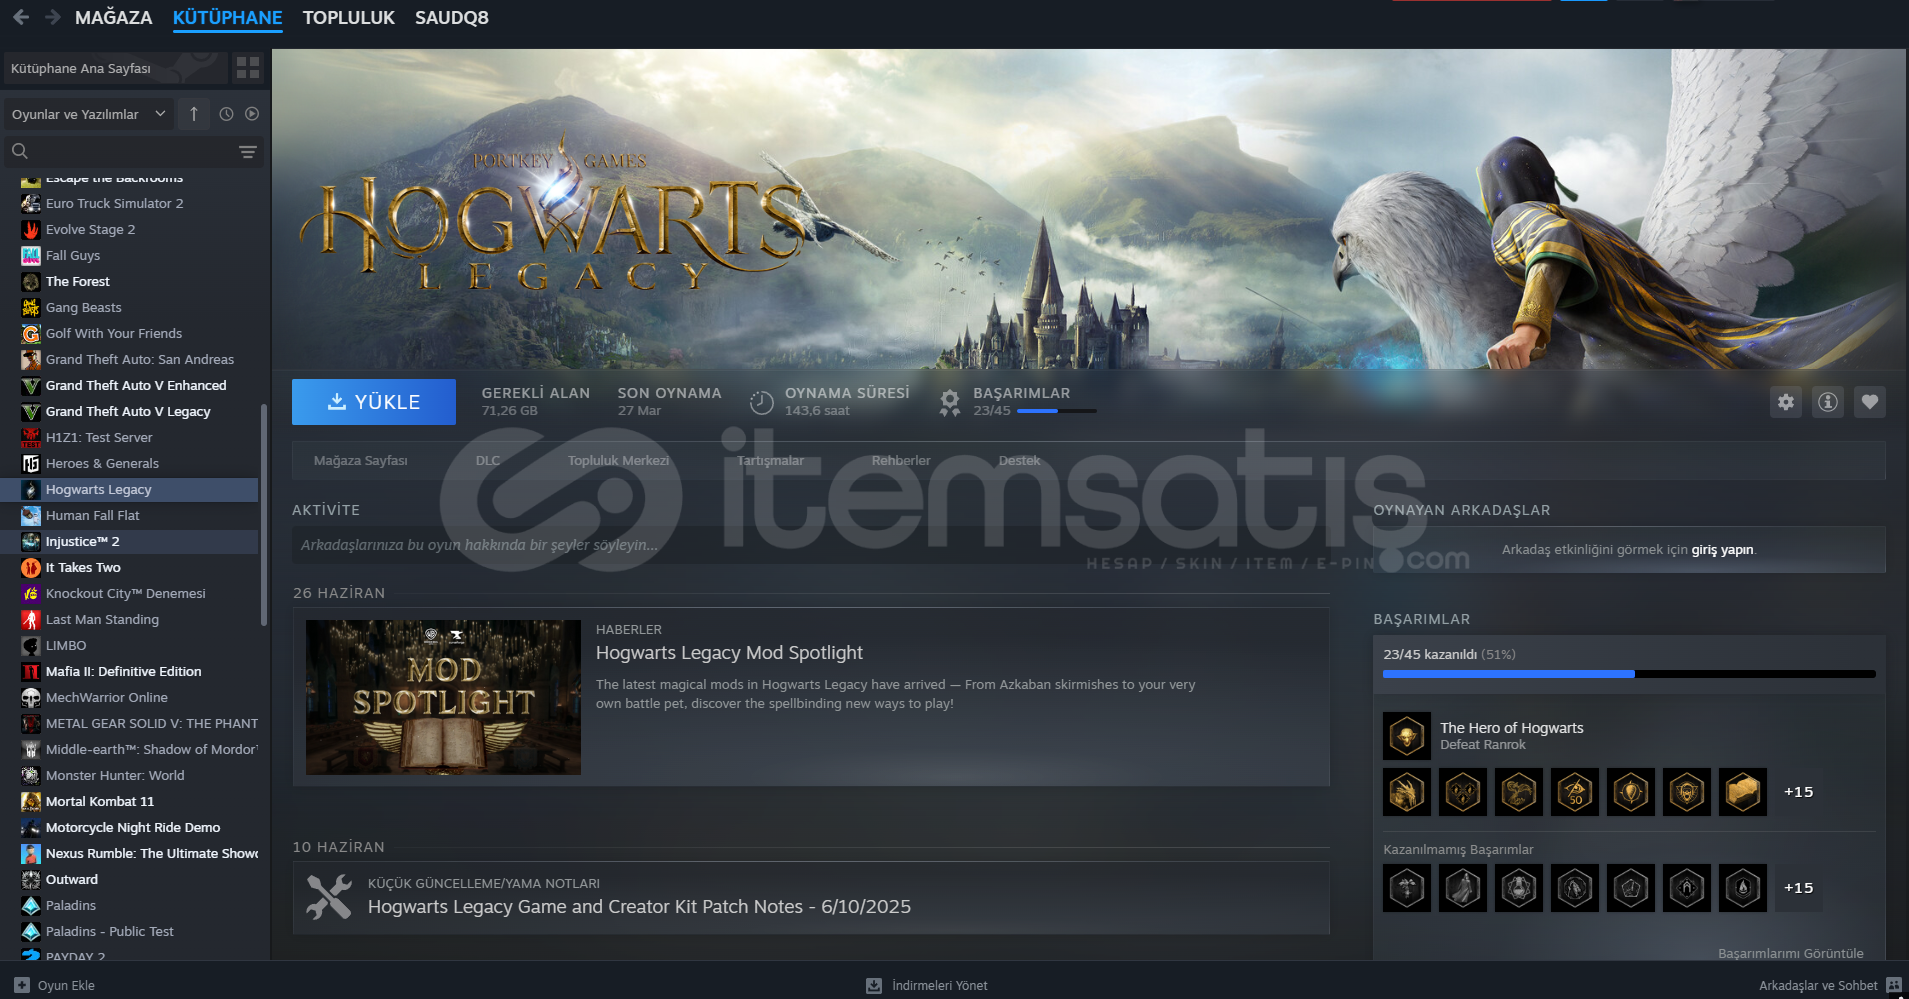1909x999 pixels.
Task: Go forward with the right arrow icon
Action: [x=53, y=17]
